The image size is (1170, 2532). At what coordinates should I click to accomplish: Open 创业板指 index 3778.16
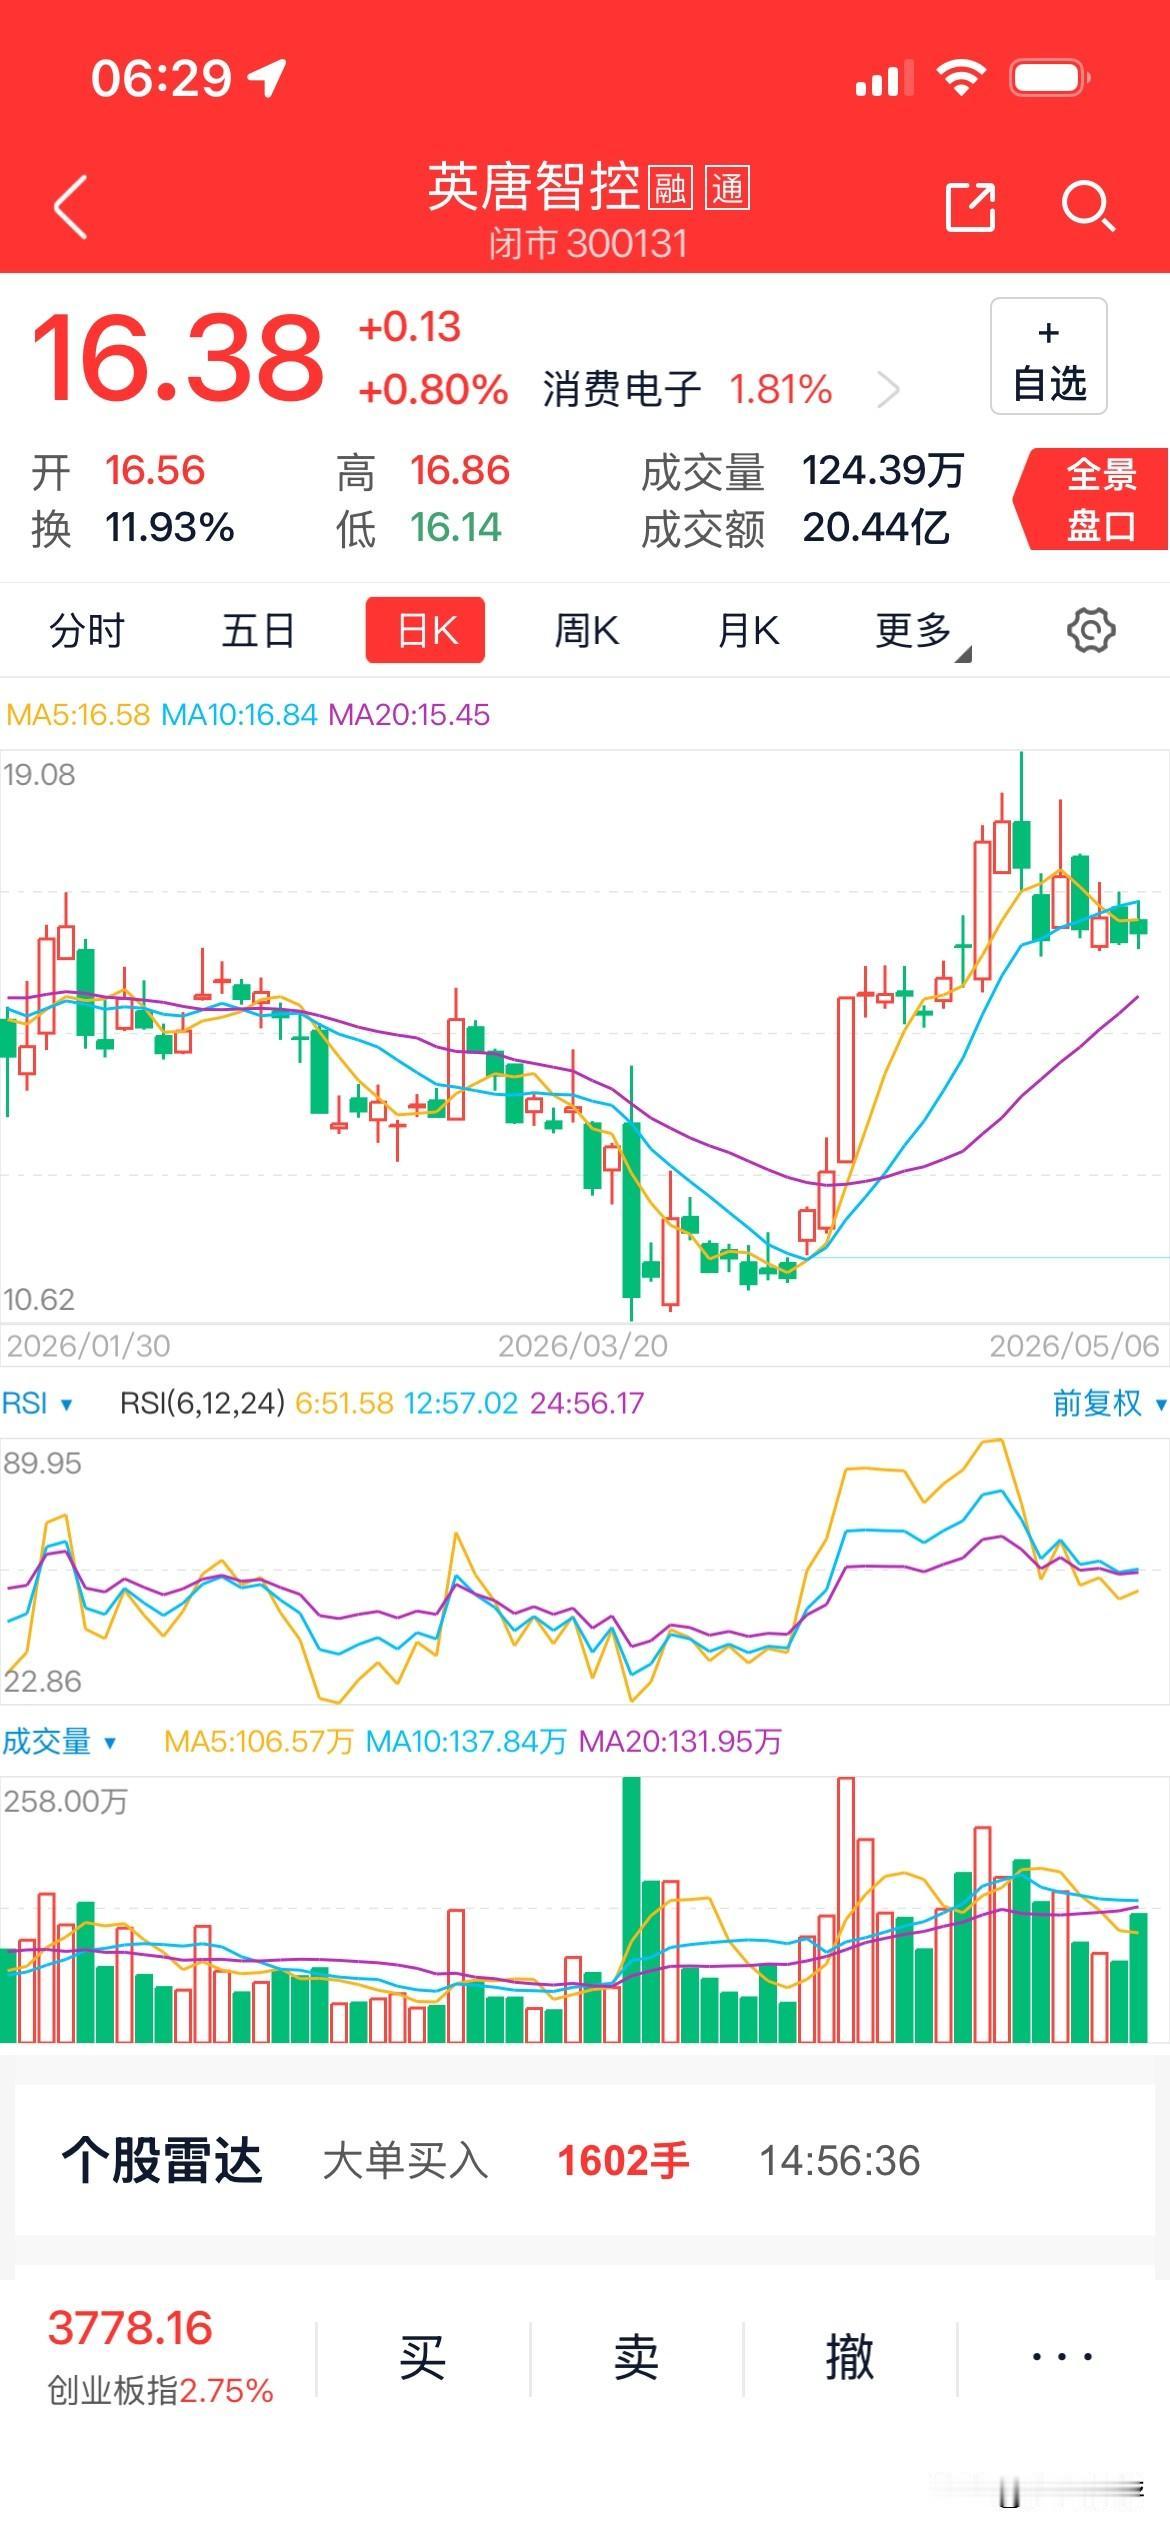point(160,2359)
